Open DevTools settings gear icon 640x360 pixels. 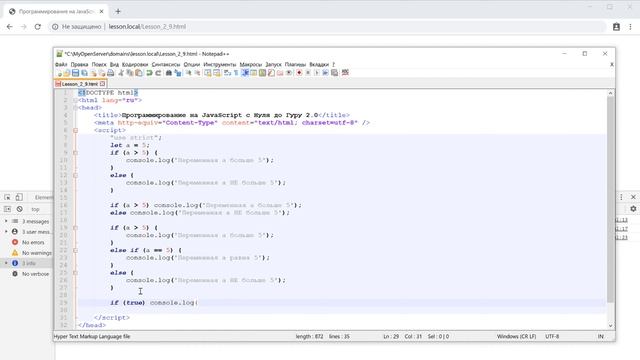click(633, 209)
